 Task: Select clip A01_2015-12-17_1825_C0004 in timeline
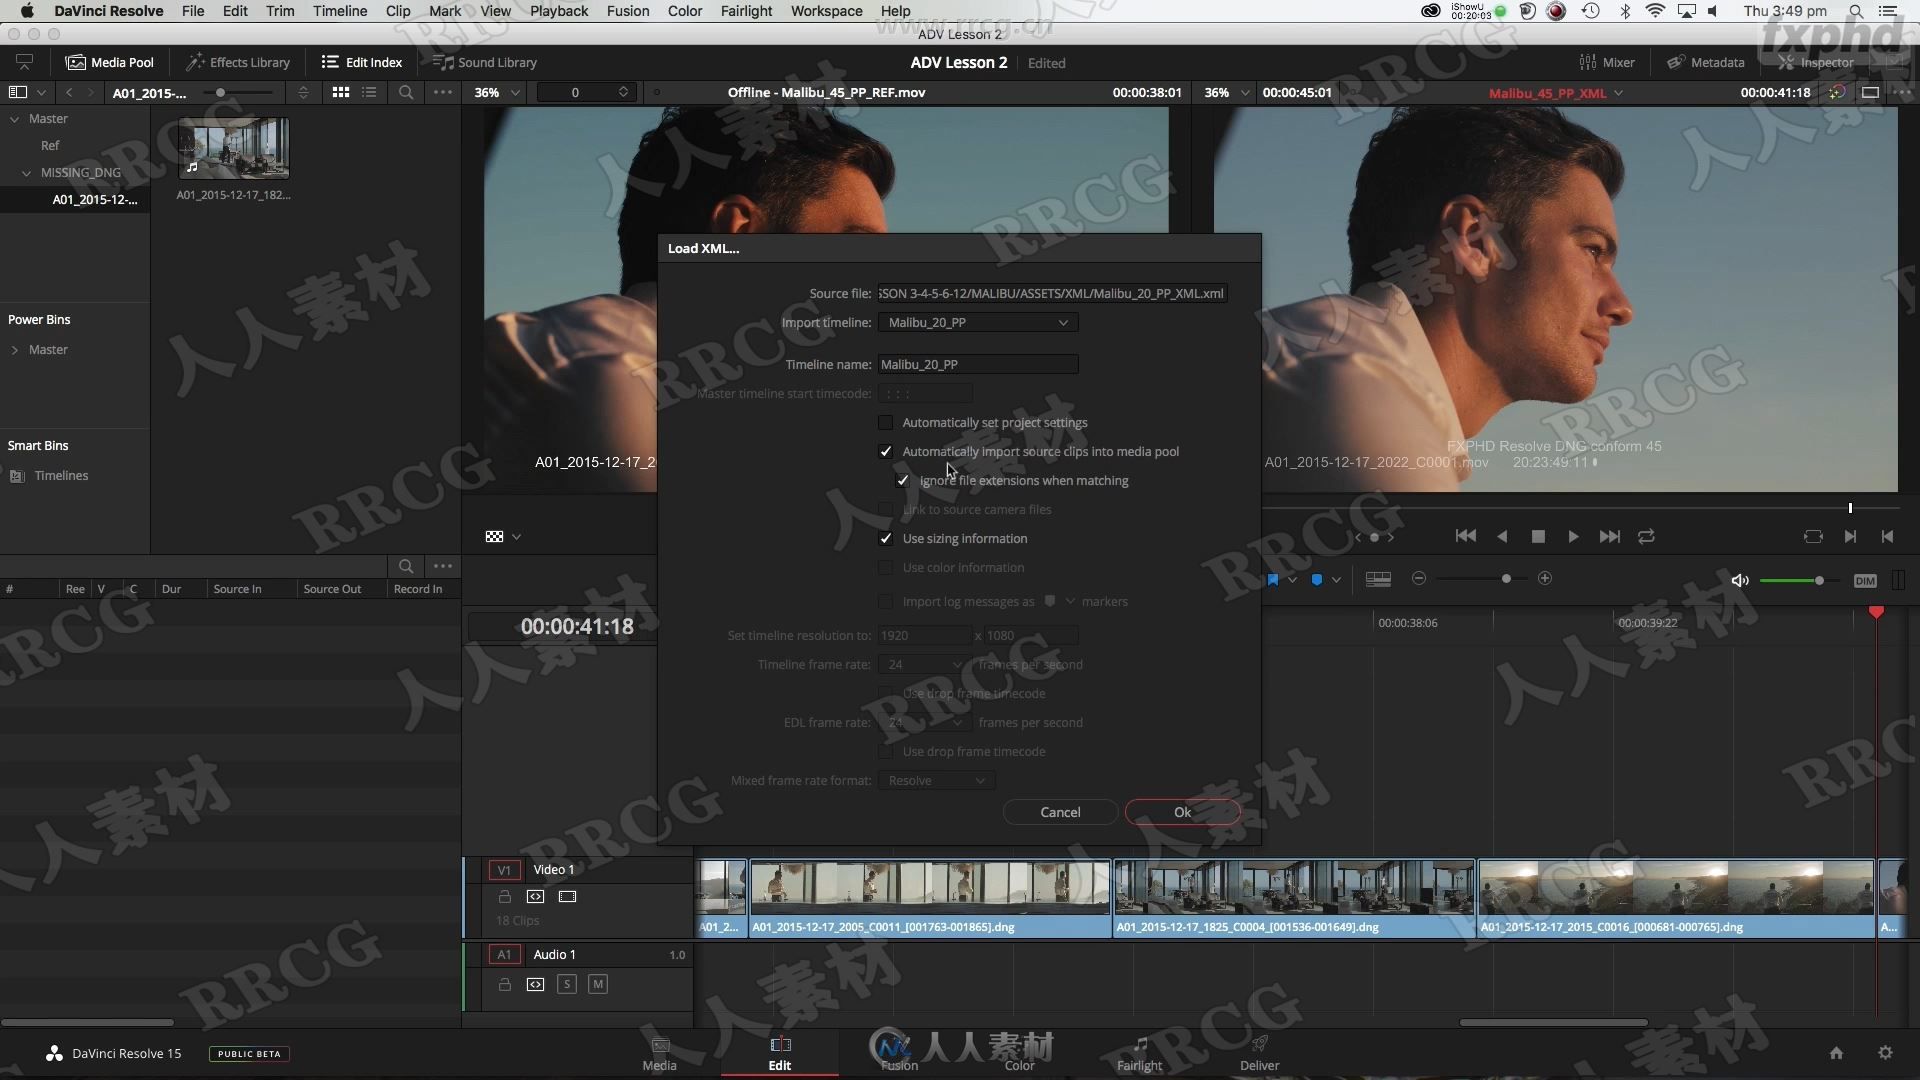click(1294, 898)
